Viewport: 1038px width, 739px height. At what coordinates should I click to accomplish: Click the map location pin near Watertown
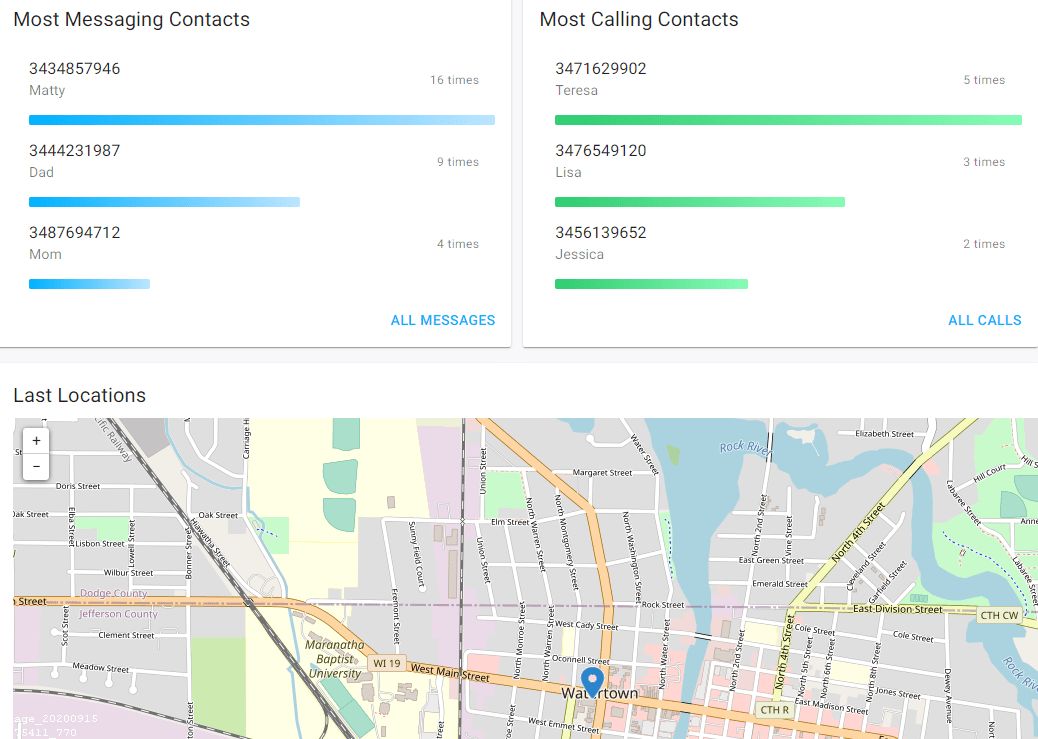click(593, 680)
